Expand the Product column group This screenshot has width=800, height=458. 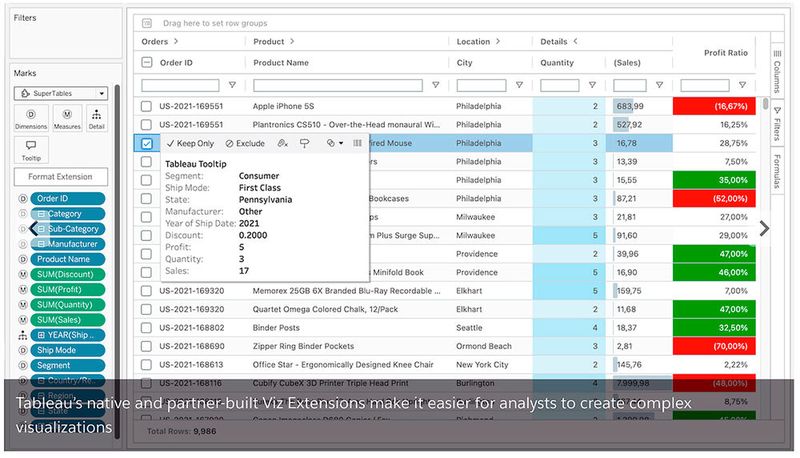coord(292,41)
